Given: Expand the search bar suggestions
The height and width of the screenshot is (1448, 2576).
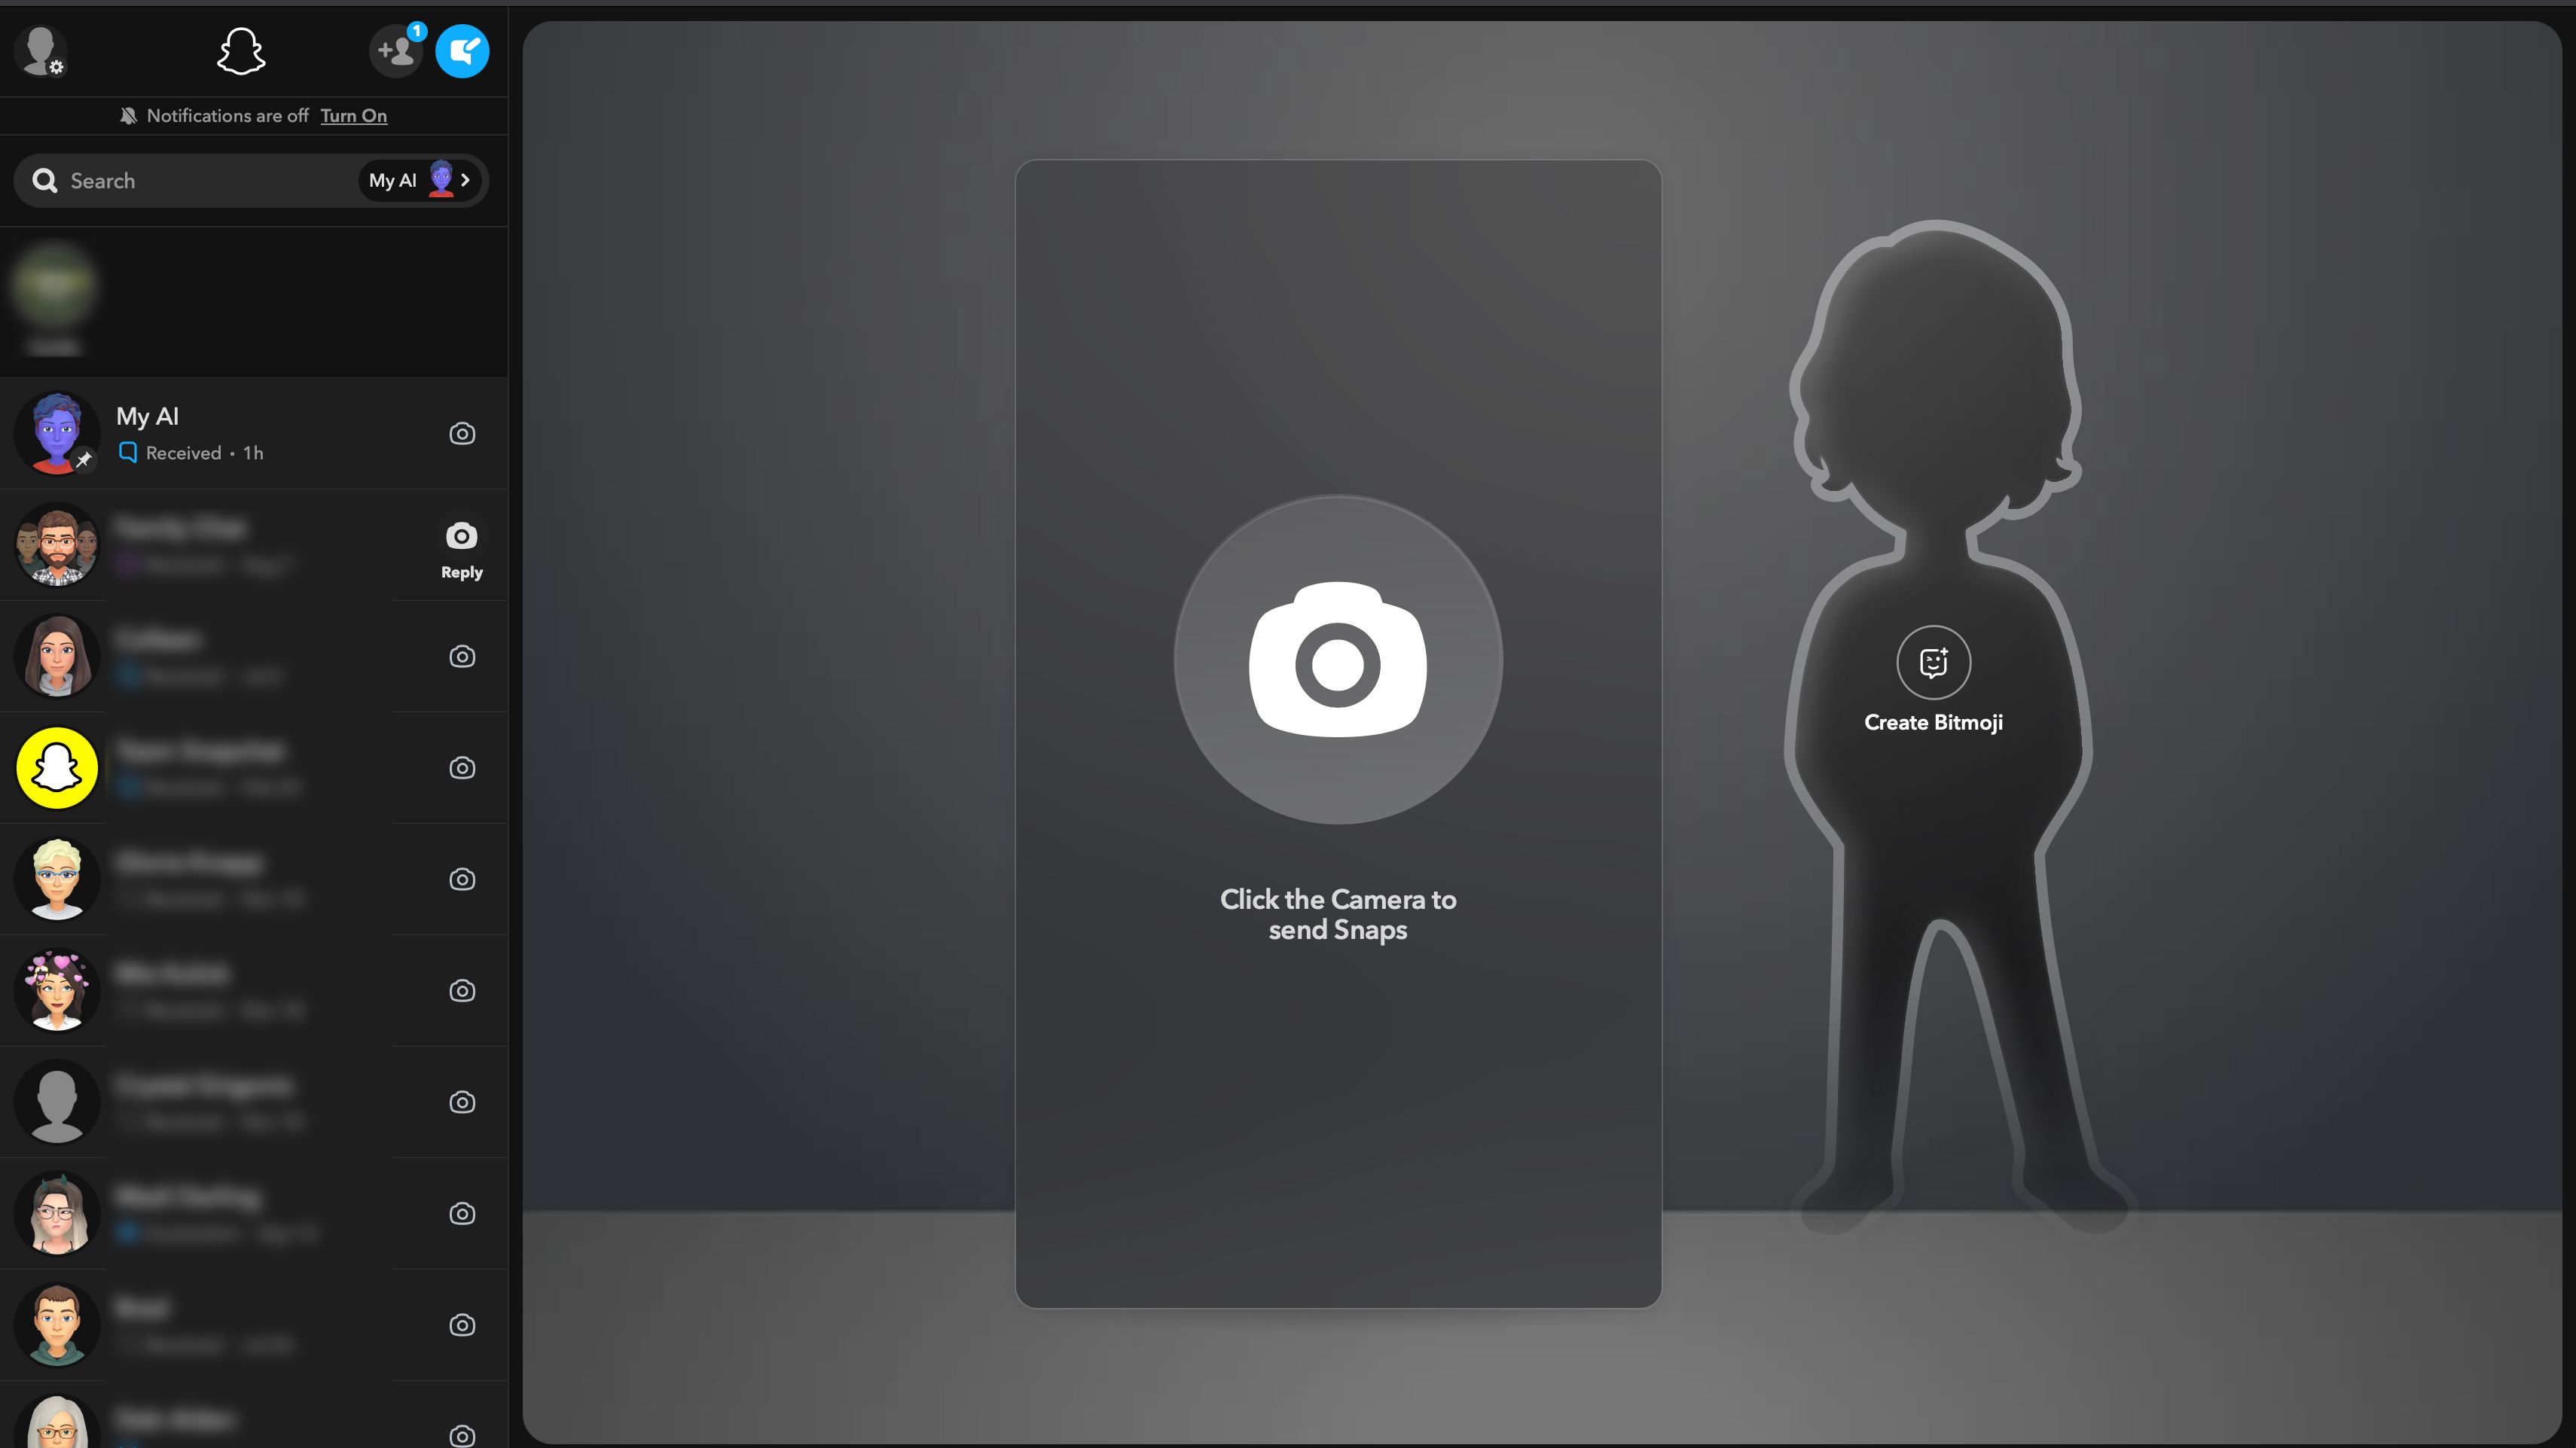Looking at the screenshot, I should coord(467,180).
